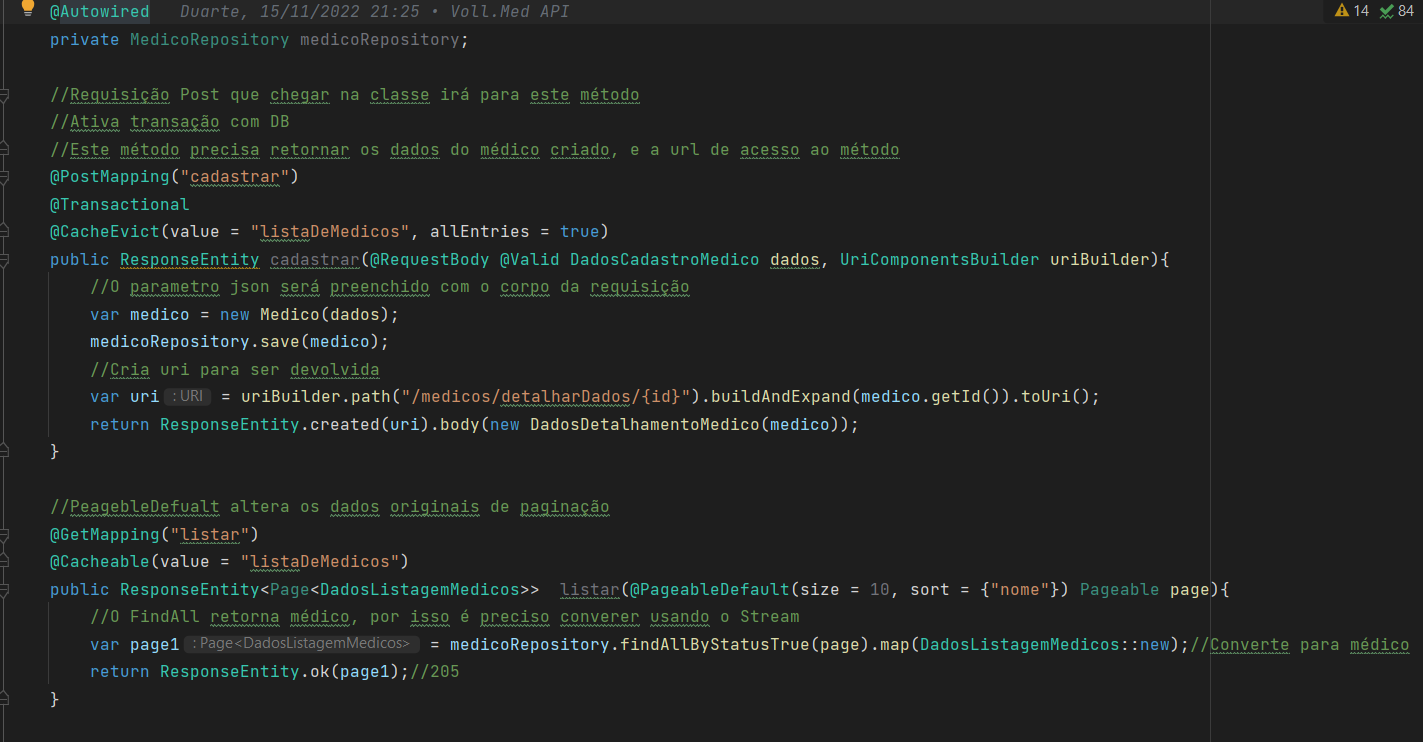Click the 'var page1' variable name
This screenshot has height=742, width=1423.
pos(155,644)
